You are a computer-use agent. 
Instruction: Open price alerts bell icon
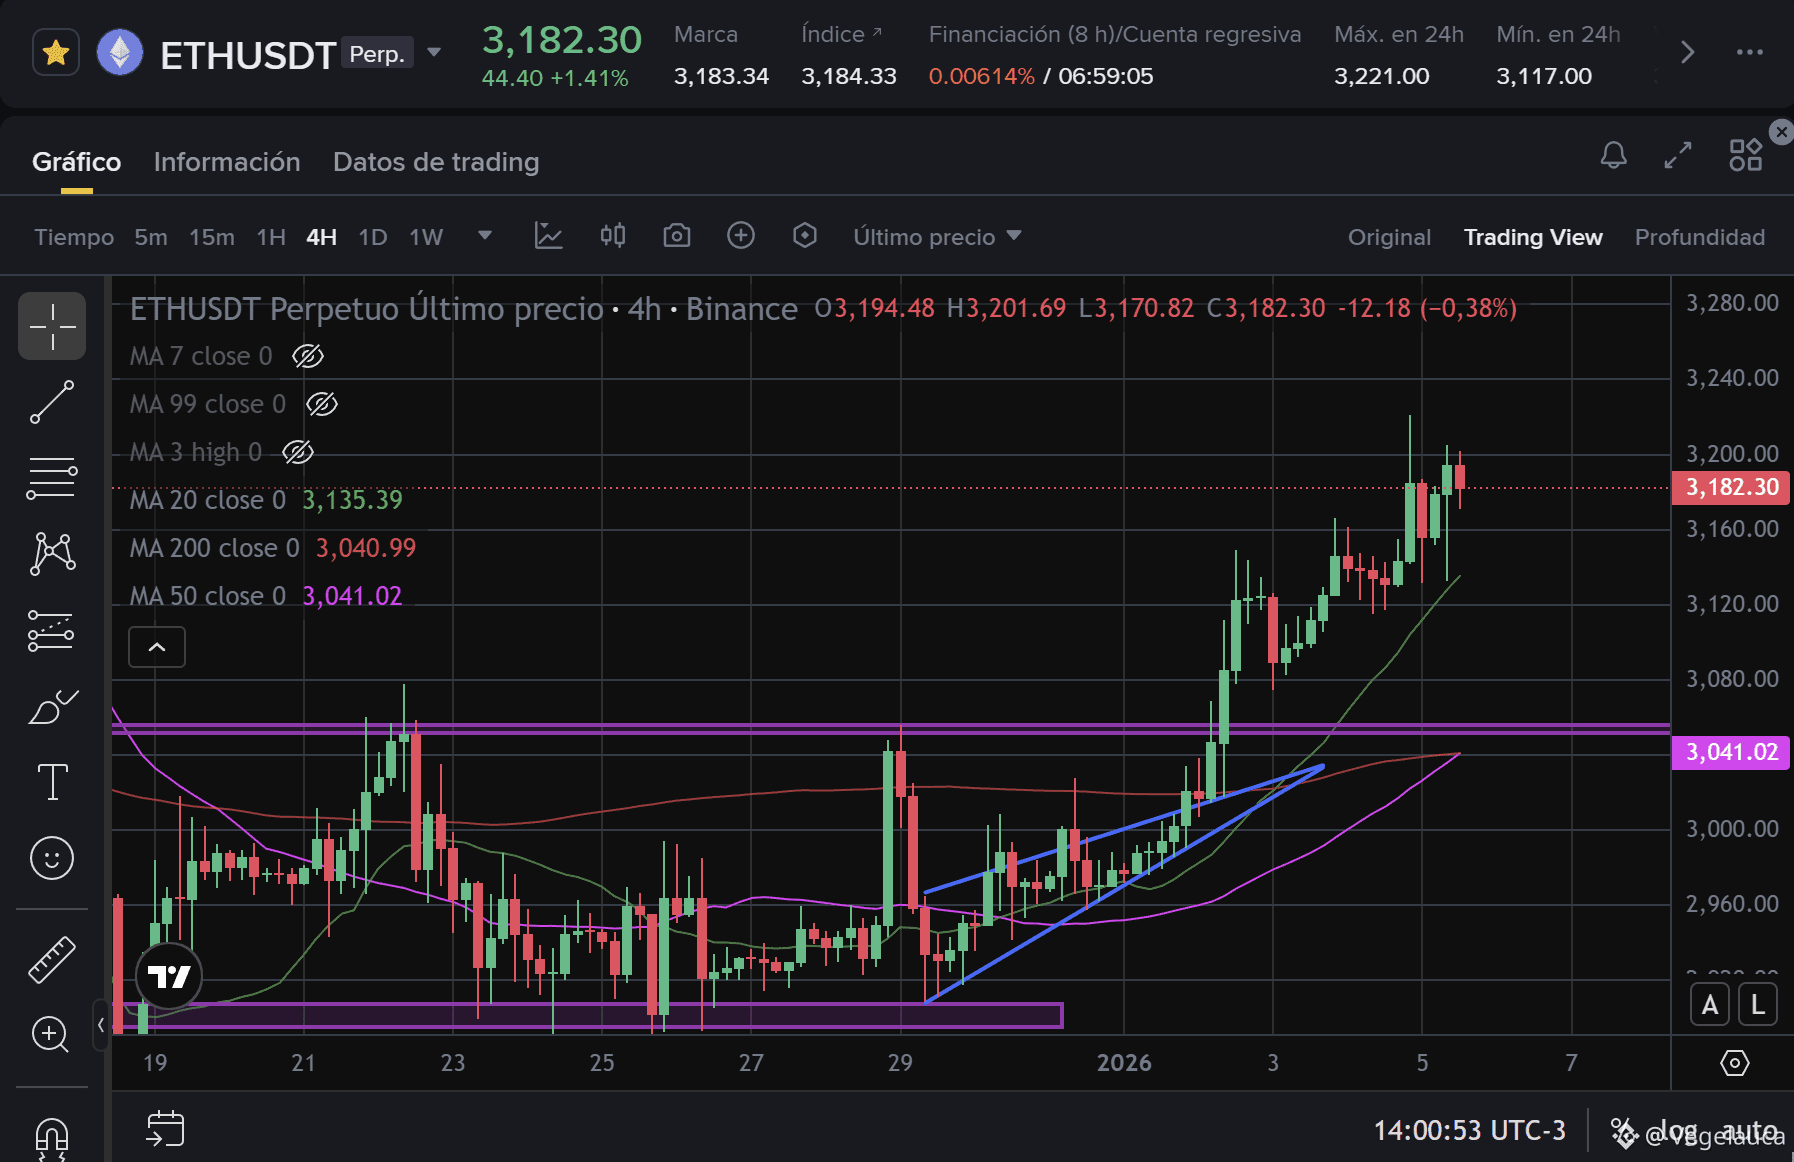(1614, 155)
